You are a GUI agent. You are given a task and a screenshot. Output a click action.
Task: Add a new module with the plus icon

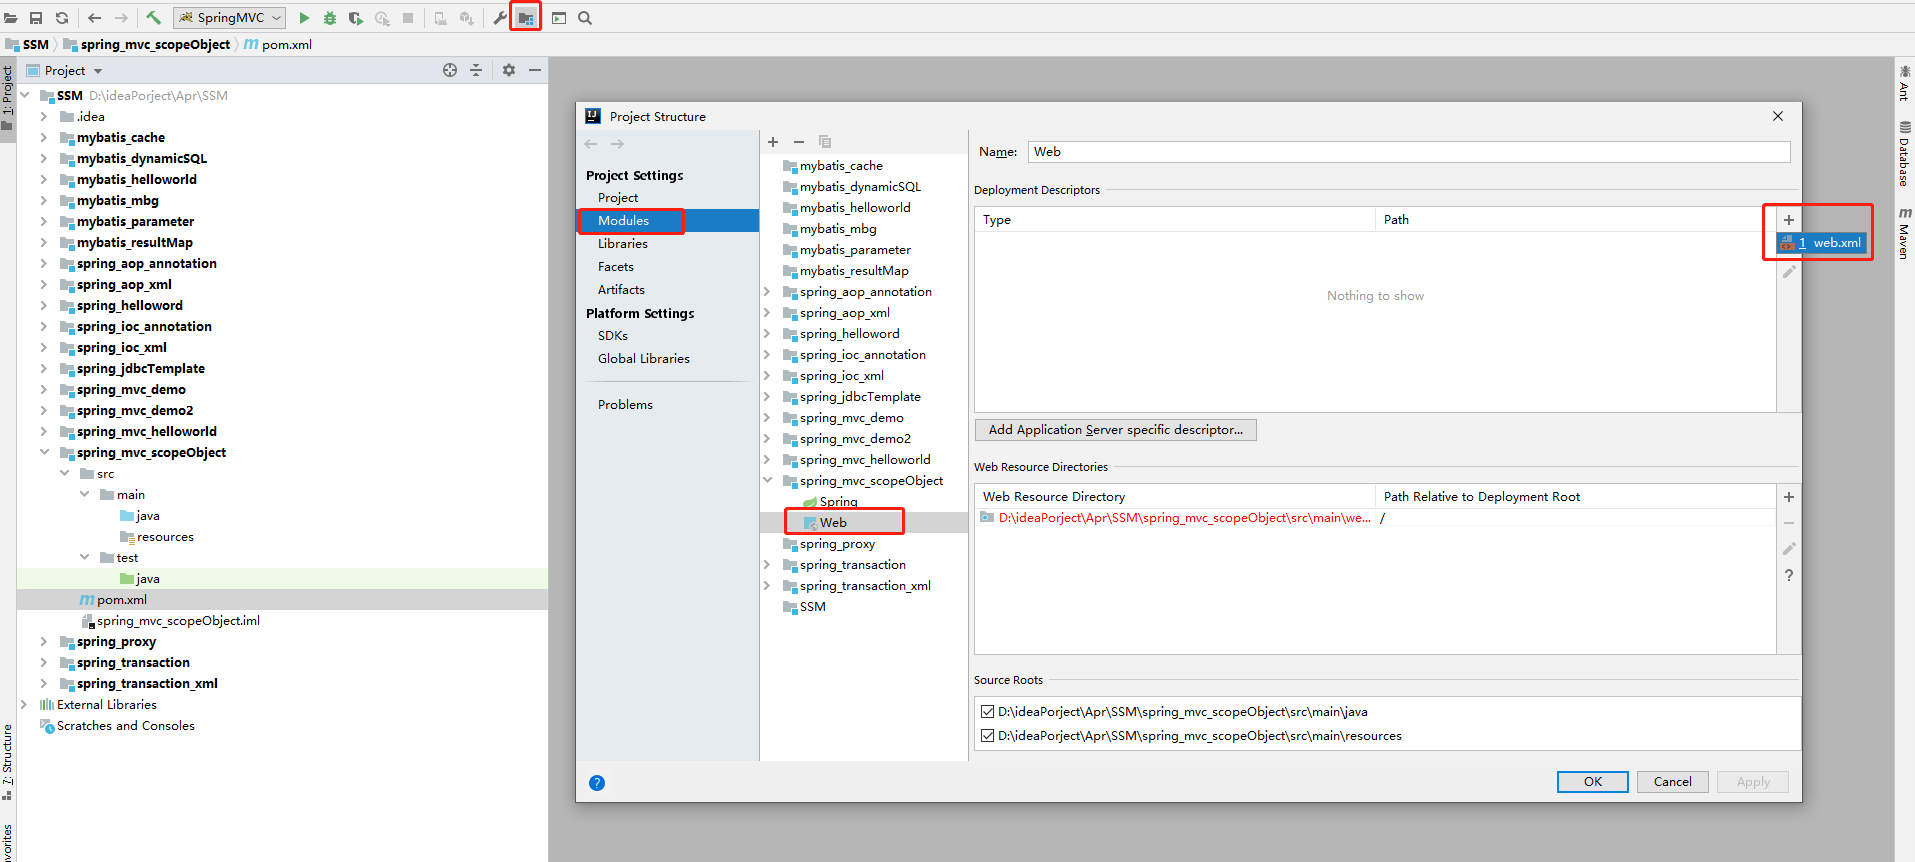click(x=773, y=142)
